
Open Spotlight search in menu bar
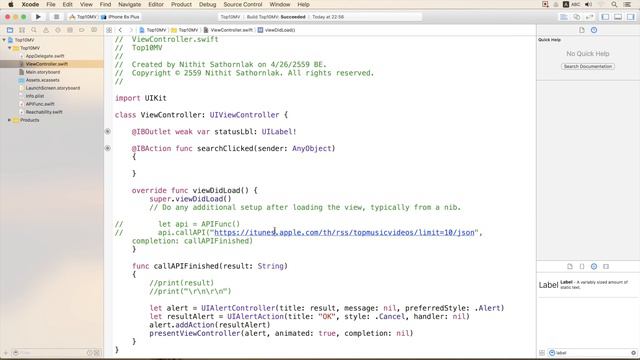(614, 4)
